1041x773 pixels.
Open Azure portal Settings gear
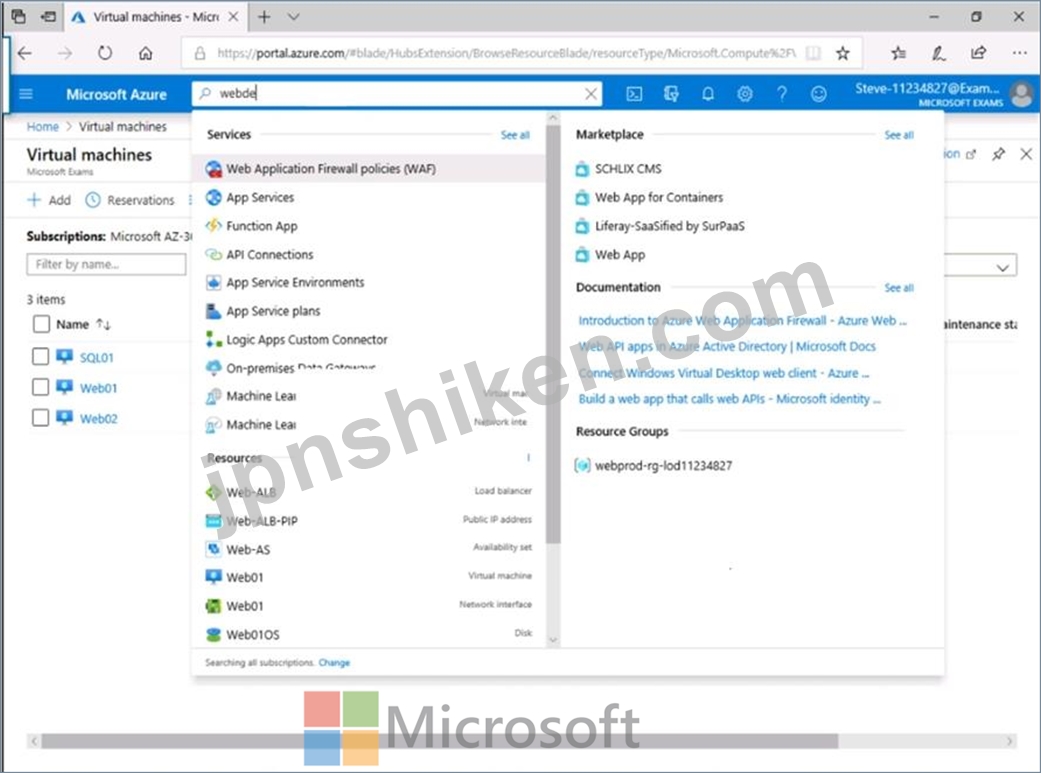coord(745,94)
